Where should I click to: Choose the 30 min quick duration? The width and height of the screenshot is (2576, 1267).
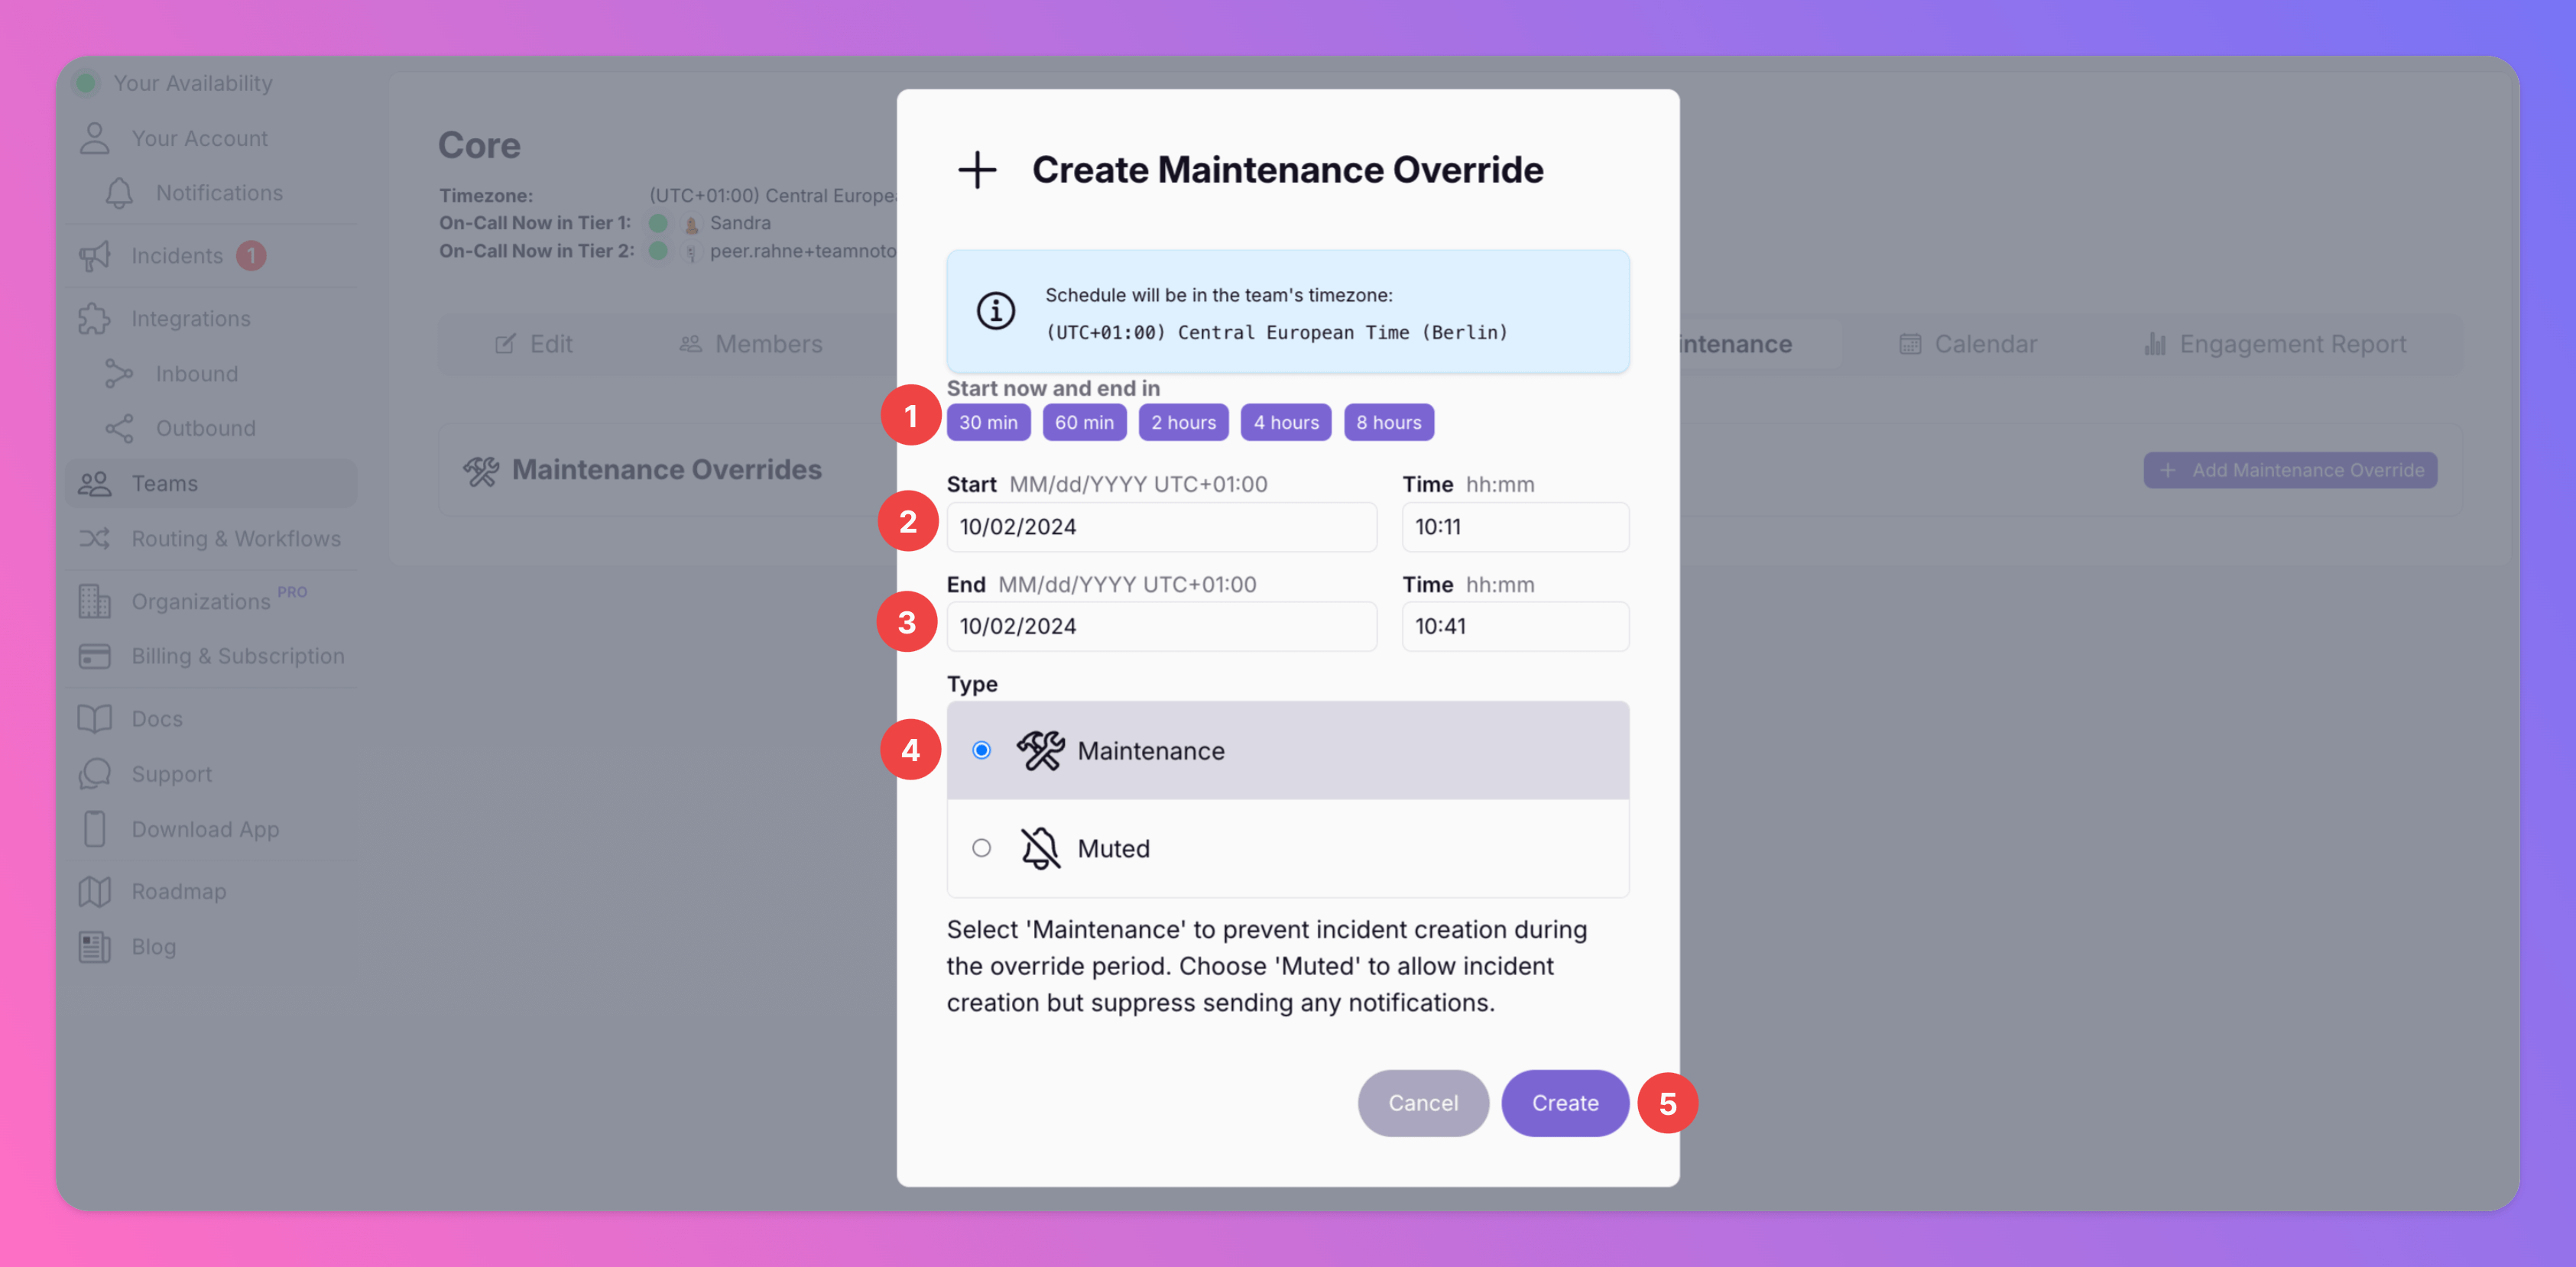coord(988,423)
